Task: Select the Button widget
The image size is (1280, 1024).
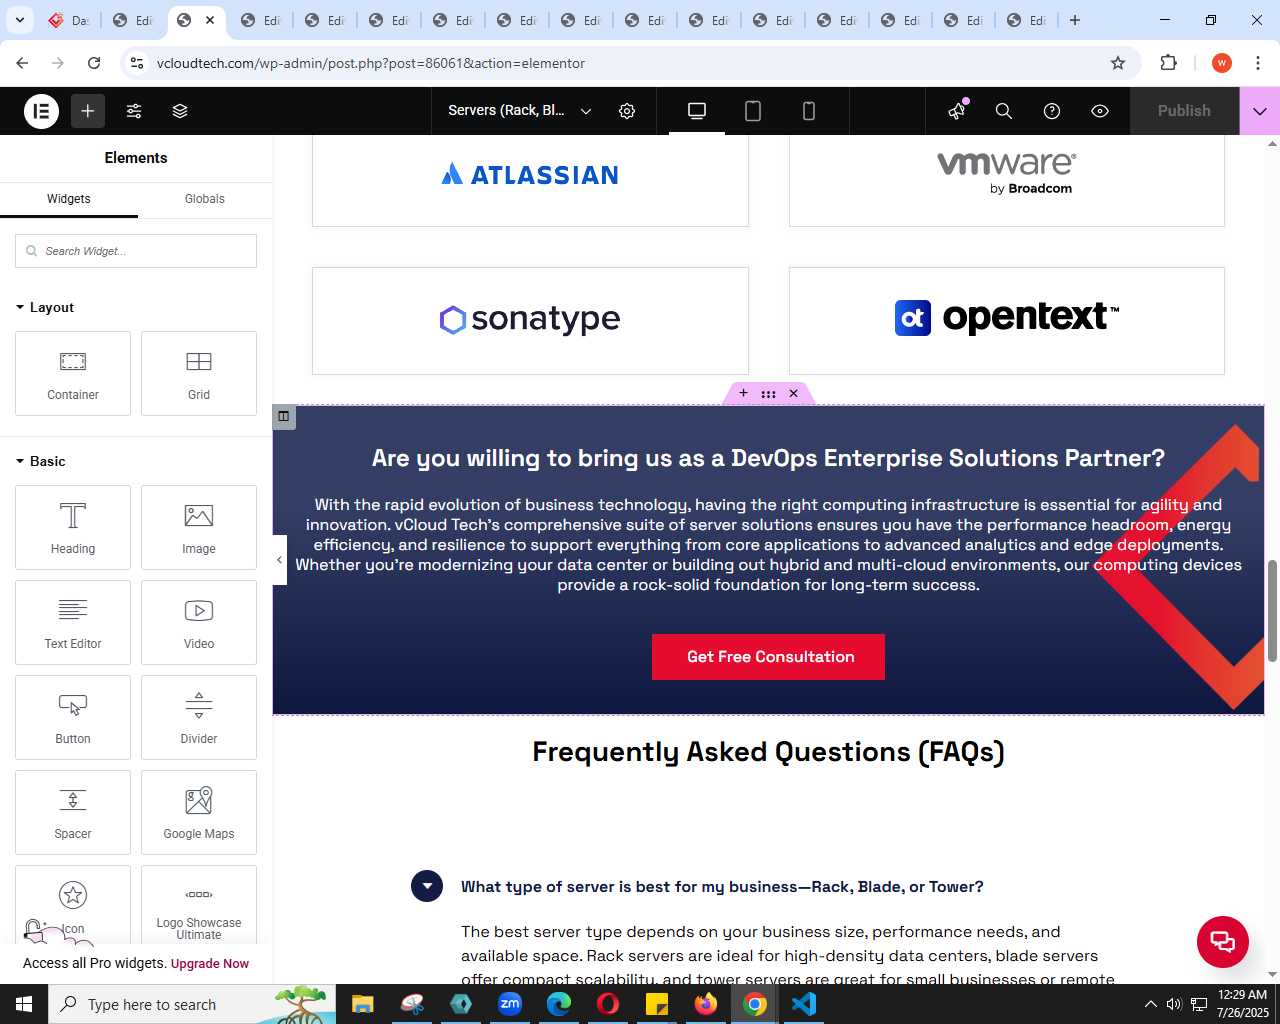Action: coord(73,717)
